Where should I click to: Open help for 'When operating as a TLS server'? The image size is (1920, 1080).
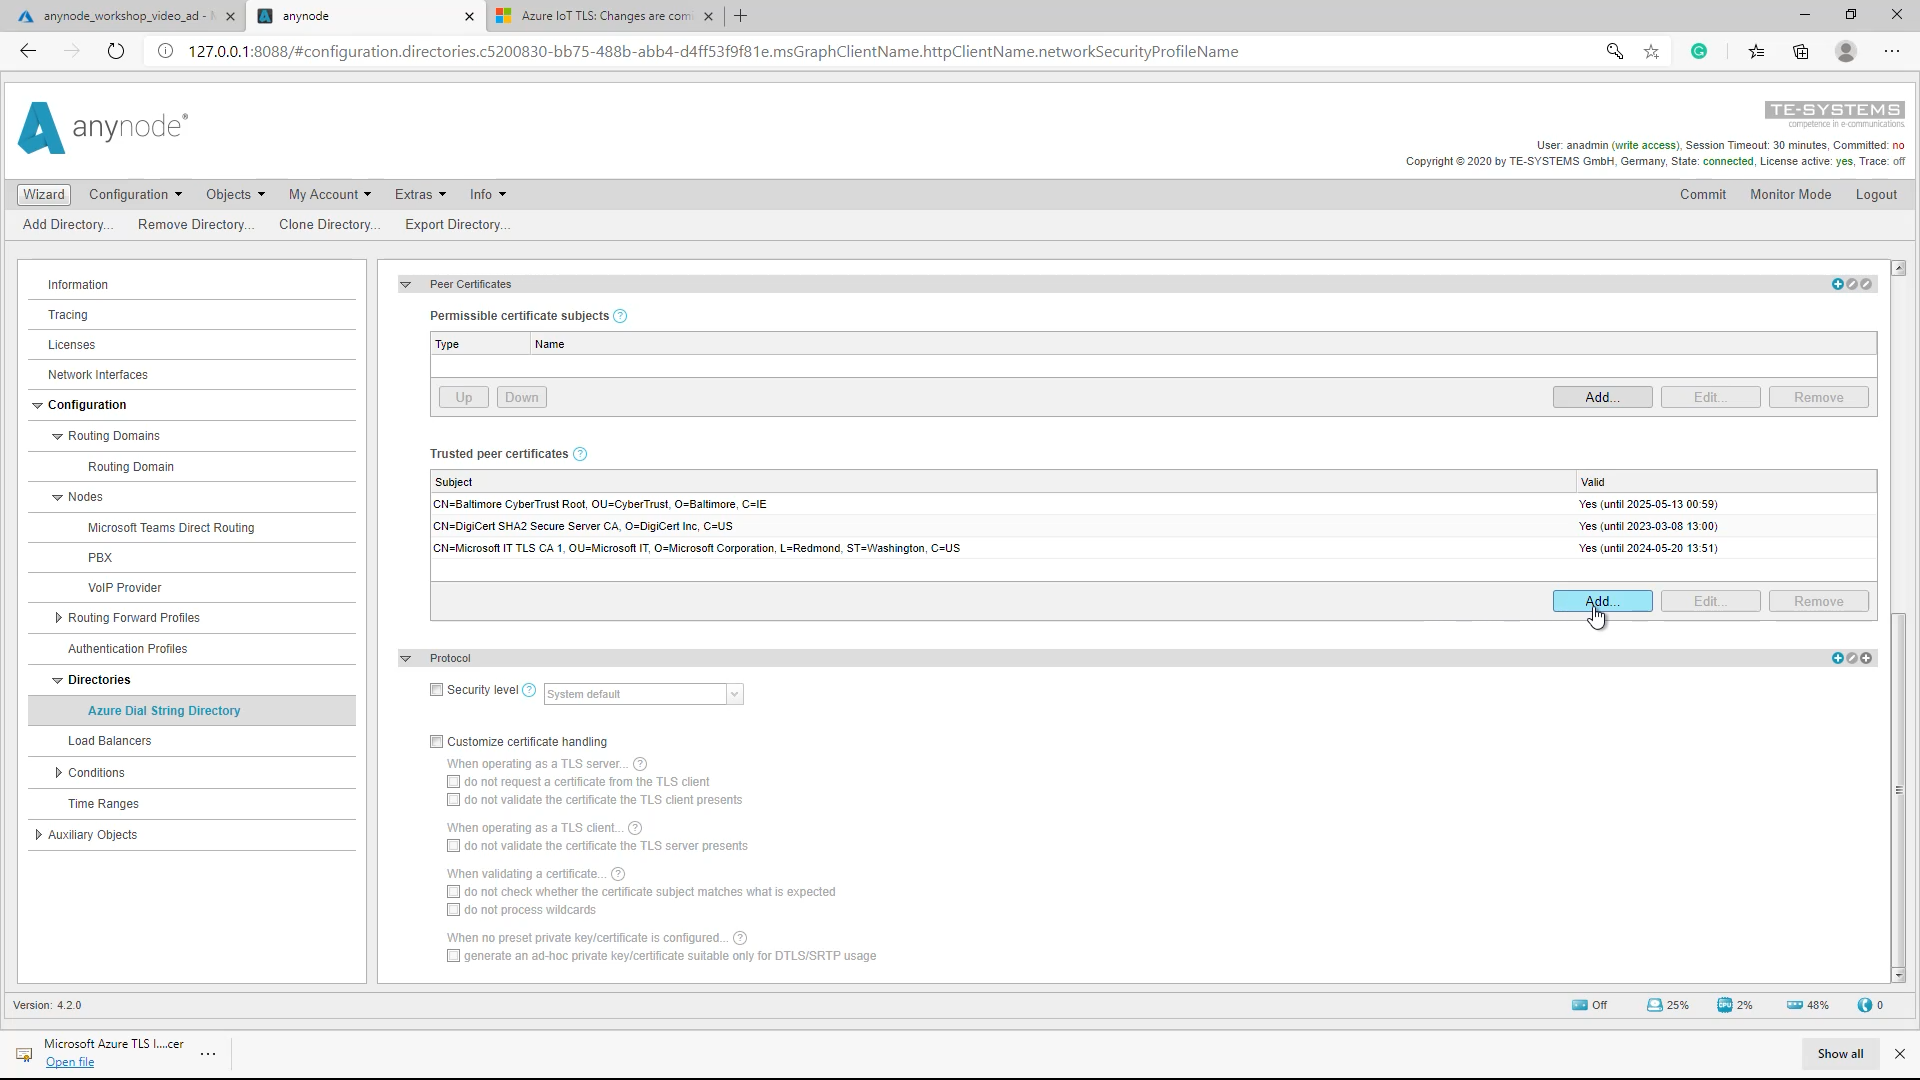point(640,765)
